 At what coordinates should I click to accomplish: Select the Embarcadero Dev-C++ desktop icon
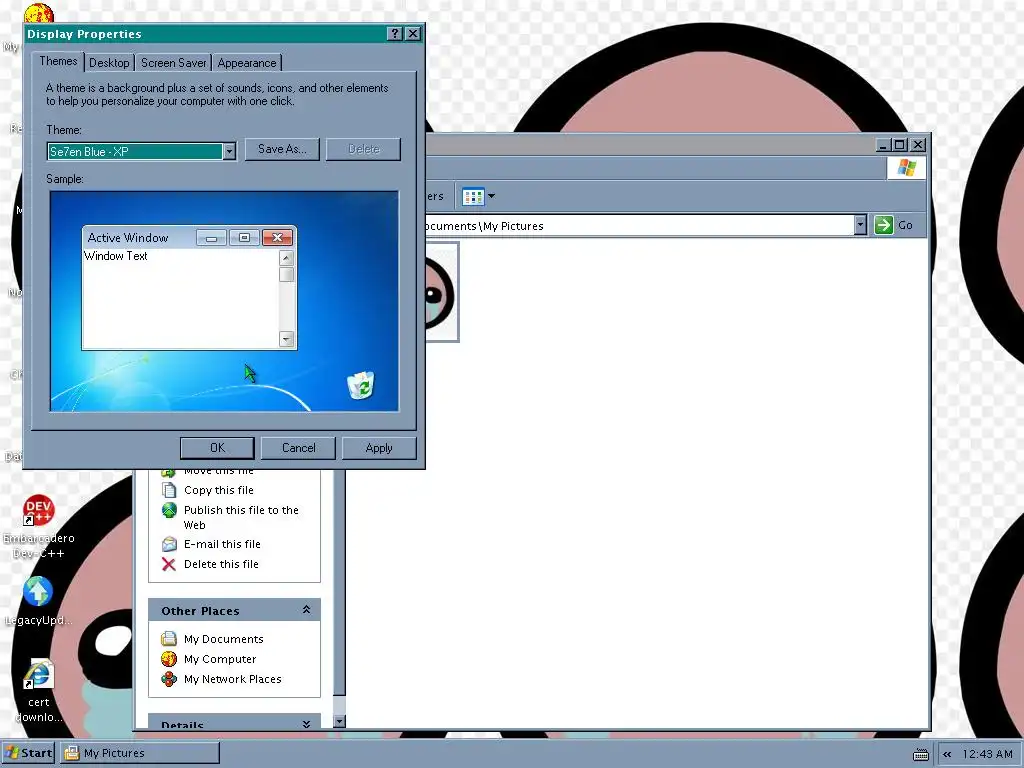pyautogui.click(x=39, y=528)
